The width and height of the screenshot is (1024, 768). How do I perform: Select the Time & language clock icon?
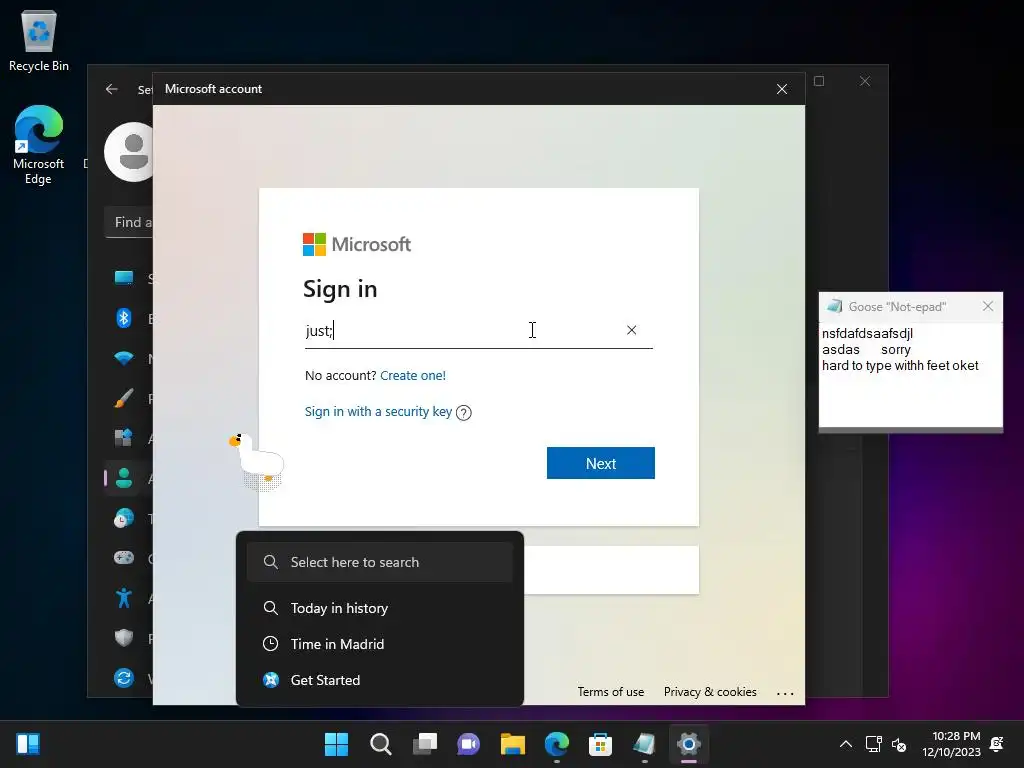click(123, 518)
